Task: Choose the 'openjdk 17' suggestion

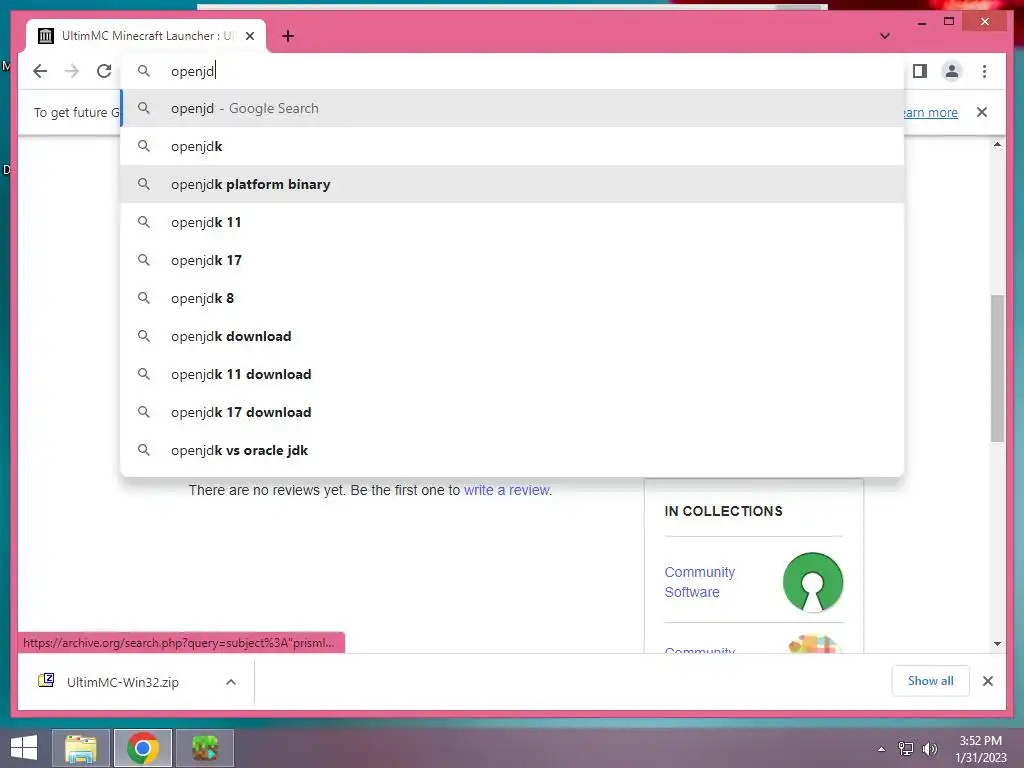Action: (513, 260)
